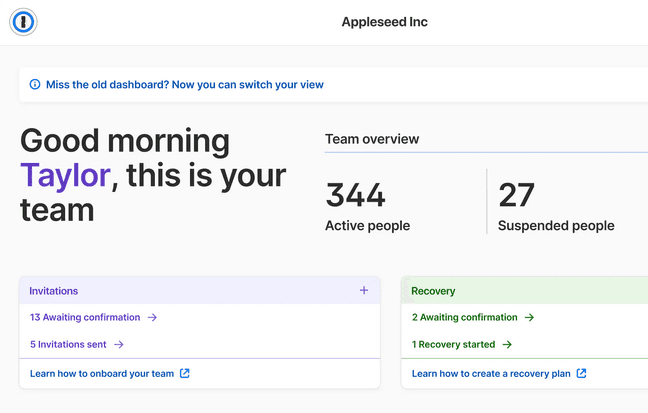
Task: Click the arrow beside 5 Invitations sent
Action: coord(119,344)
